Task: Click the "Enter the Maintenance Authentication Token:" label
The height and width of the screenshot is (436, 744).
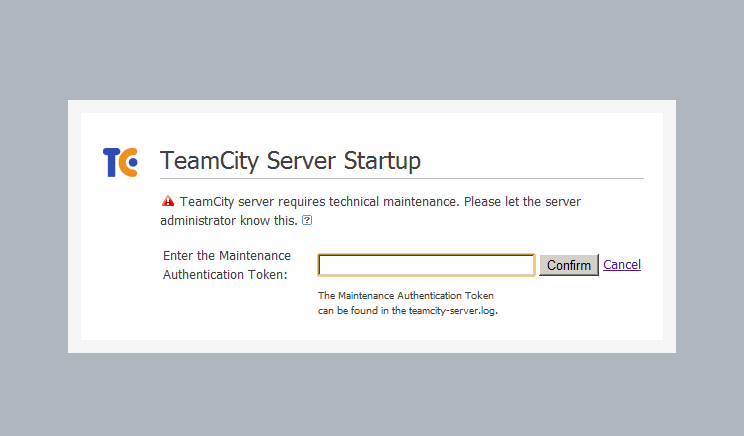Action: pos(227,265)
